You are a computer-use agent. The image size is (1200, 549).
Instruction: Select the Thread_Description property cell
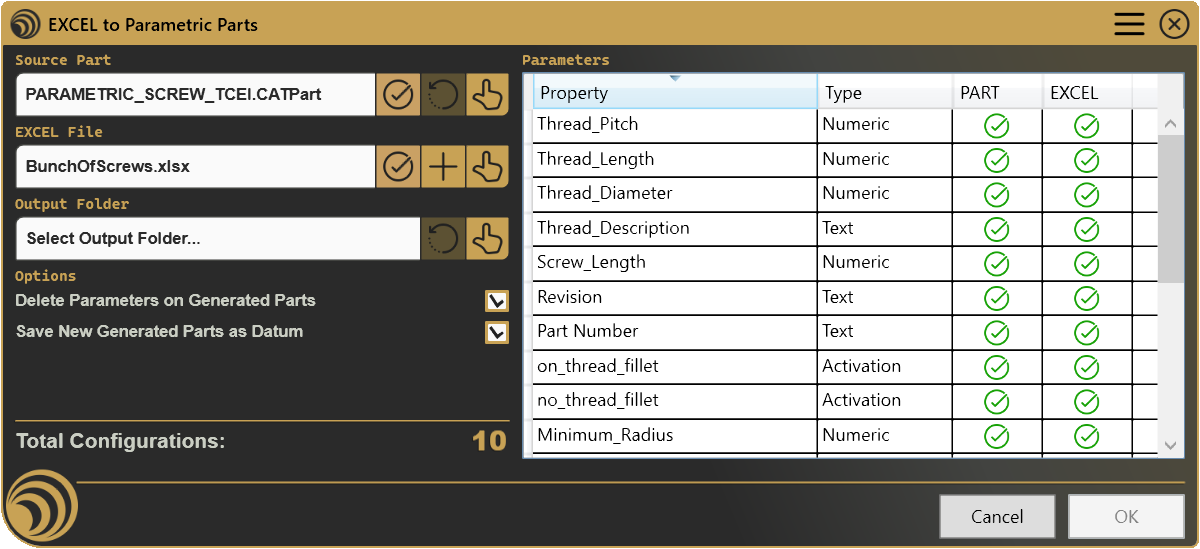pyautogui.click(x=675, y=229)
